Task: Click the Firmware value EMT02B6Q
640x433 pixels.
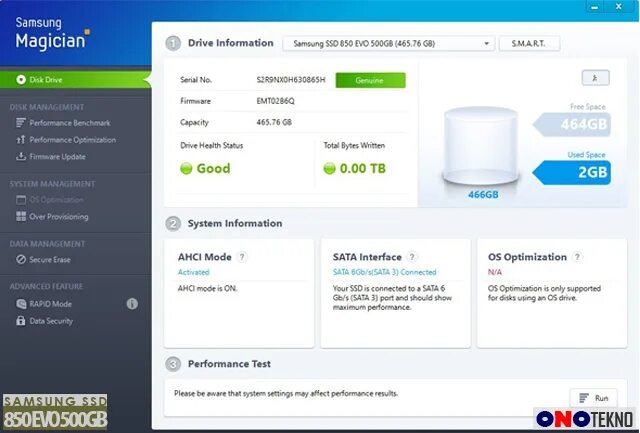Action: (x=275, y=101)
